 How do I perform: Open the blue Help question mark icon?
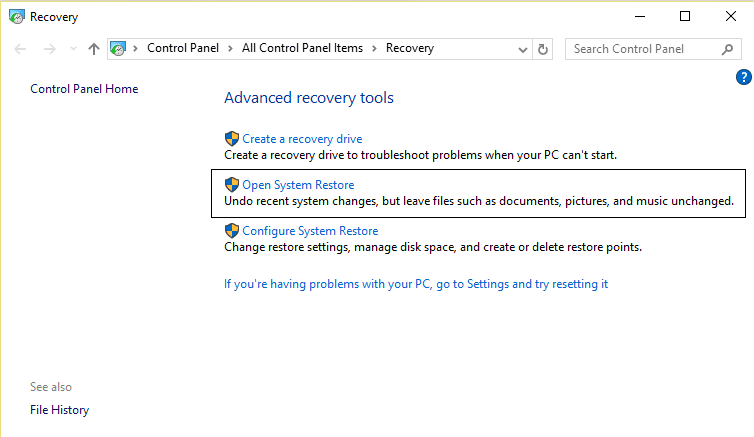743,77
